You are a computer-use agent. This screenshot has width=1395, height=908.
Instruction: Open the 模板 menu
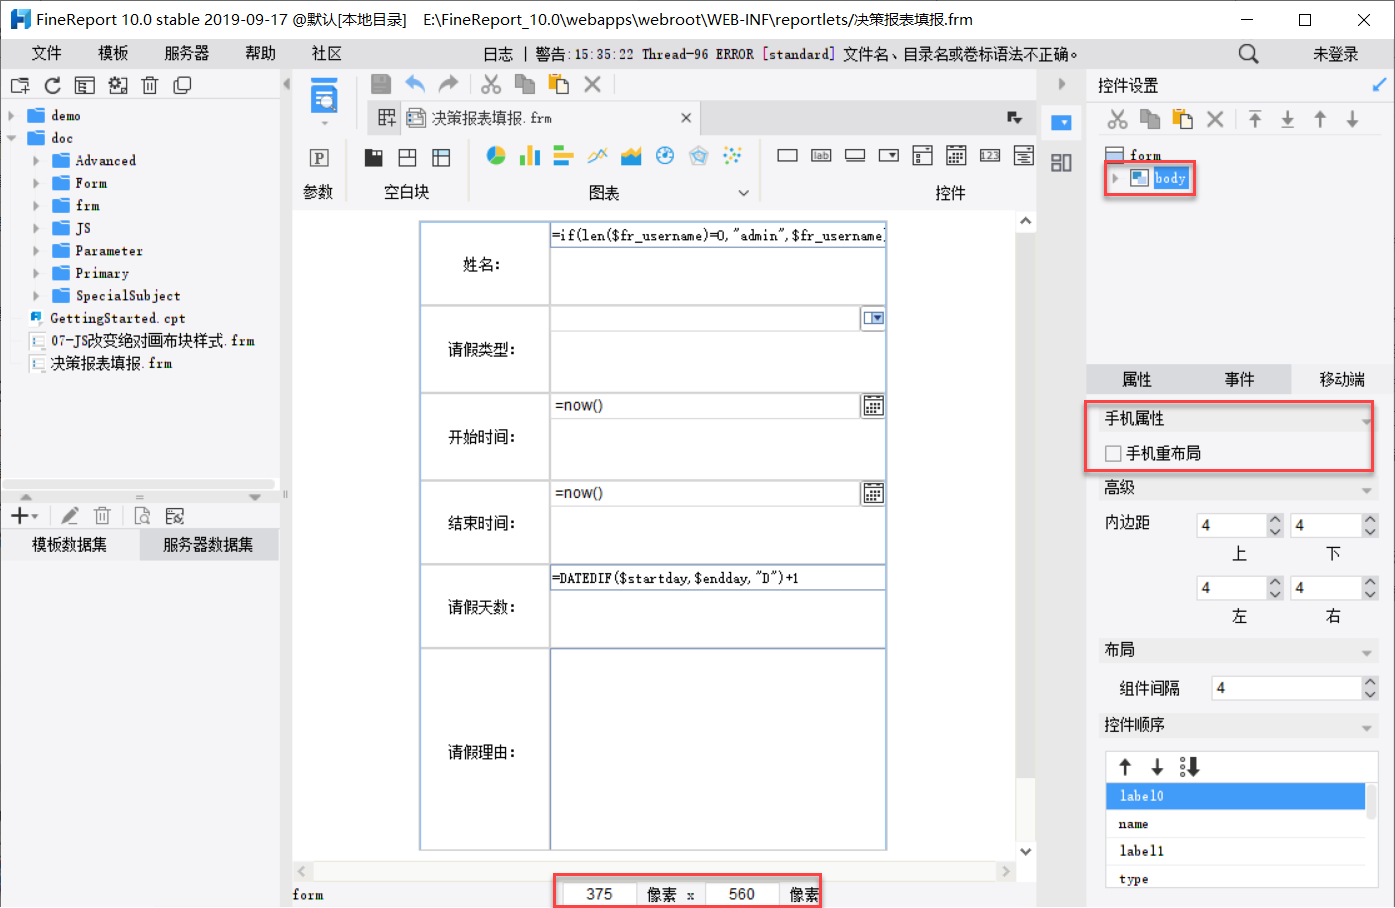(113, 53)
